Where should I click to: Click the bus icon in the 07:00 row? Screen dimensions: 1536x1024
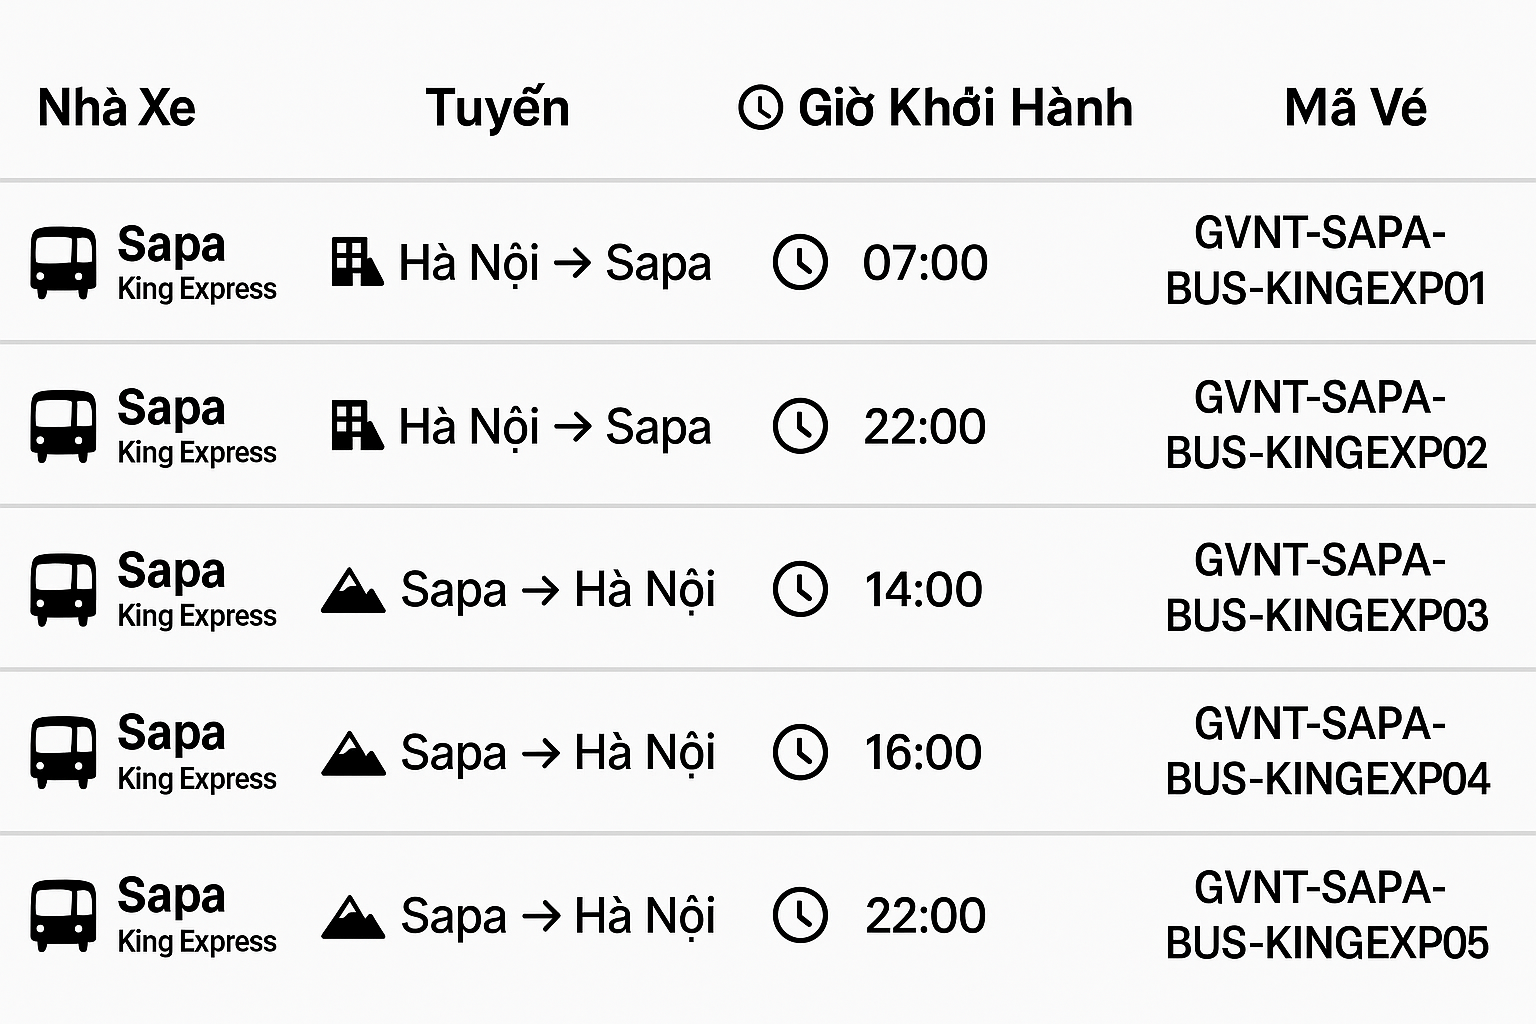pos(63,262)
